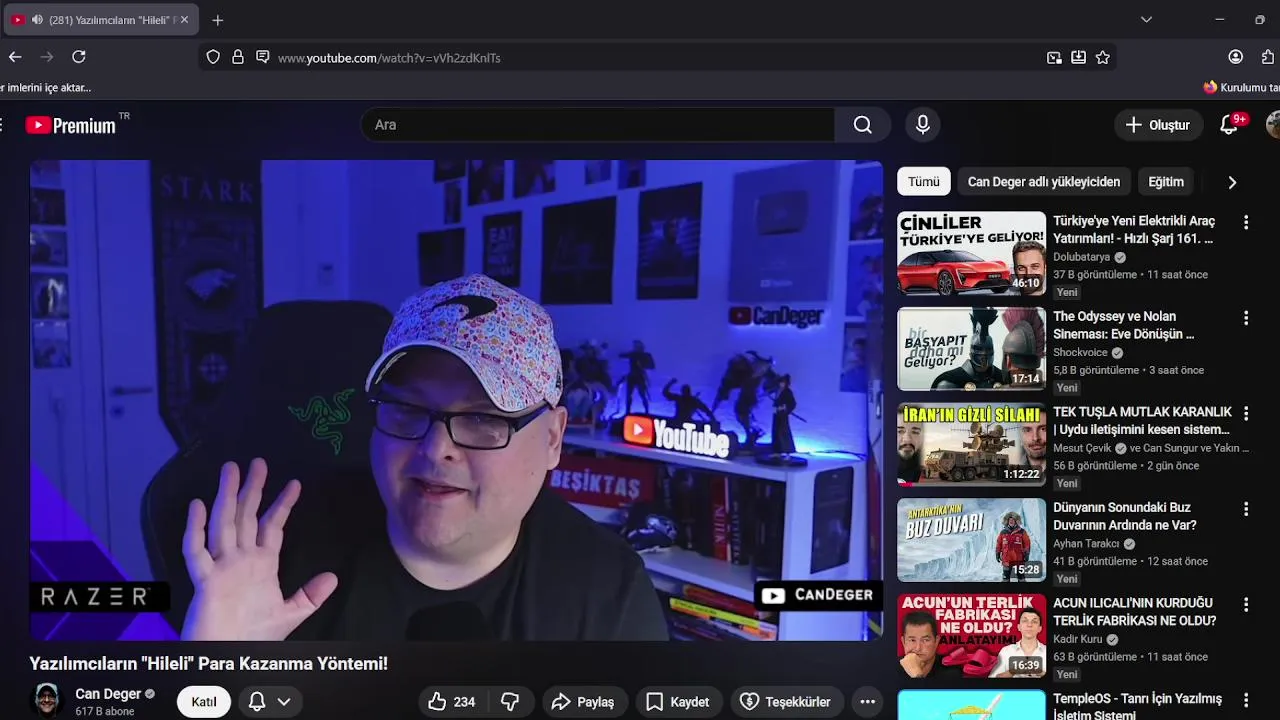Open a new browser tab
The width and height of the screenshot is (1280, 720).
coord(218,20)
